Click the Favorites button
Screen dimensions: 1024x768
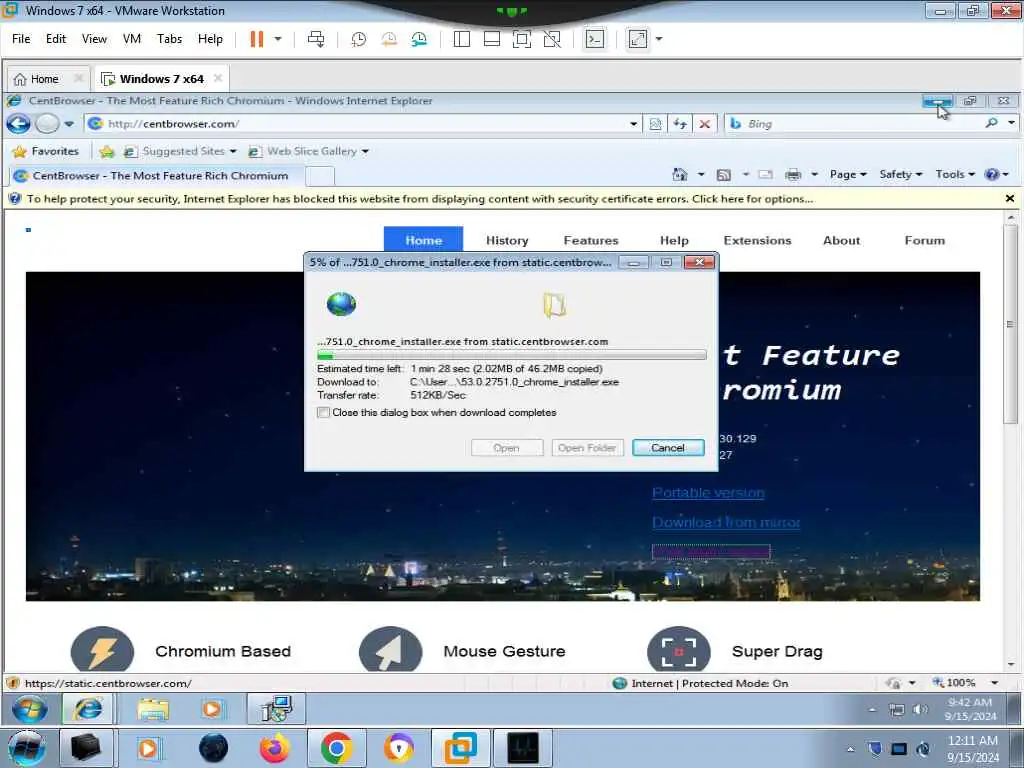click(x=46, y=152)
